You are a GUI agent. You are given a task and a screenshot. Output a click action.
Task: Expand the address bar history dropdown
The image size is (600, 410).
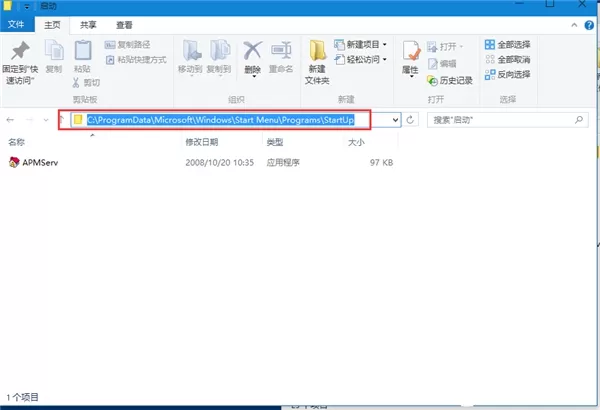click(x=396, y=120)
